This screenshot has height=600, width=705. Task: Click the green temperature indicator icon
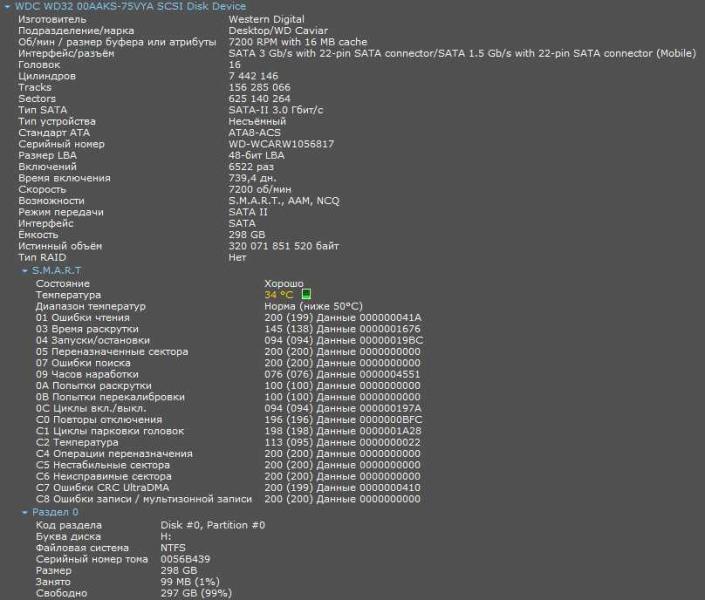[x=307, y=295]
